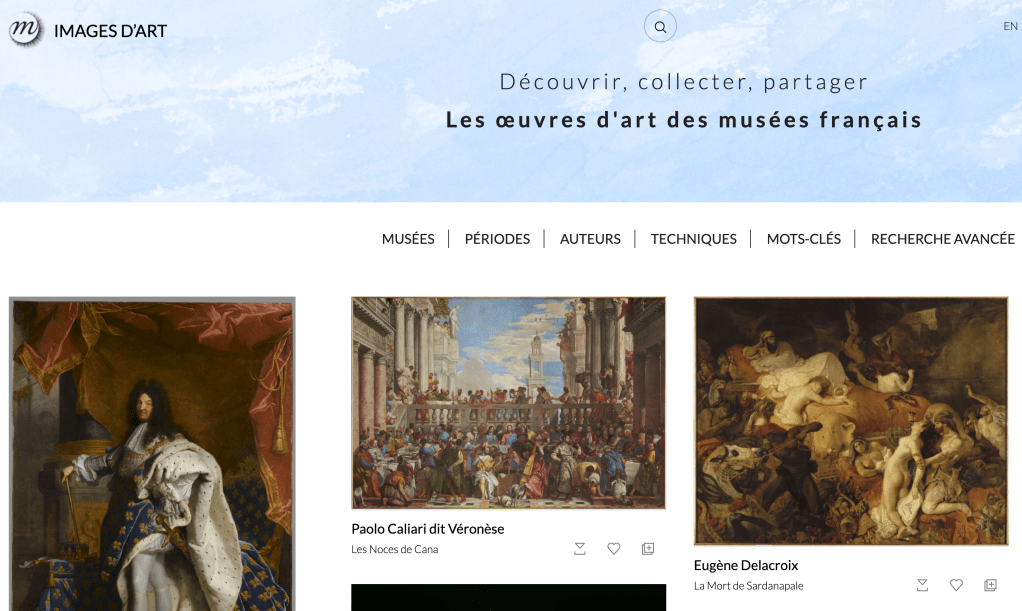Open the La Mort de Sardanapale painting thumbnail
1022x611 pixels.
tap(851, 421)
